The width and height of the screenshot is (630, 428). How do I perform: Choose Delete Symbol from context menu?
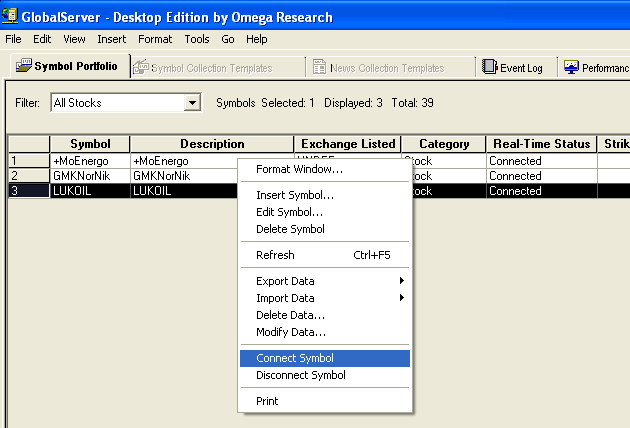tap(325, 229)
